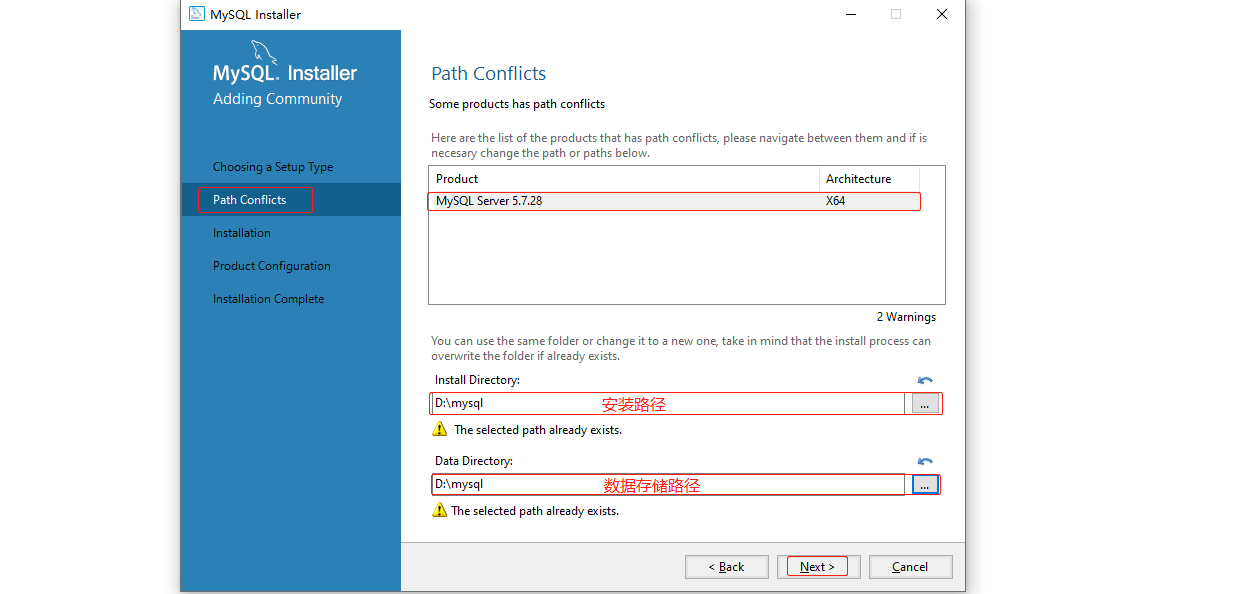Image resolution: width=1255 pixels, height=594 pixels.
Task: Click the Next button
Action: tap(817, 567)
